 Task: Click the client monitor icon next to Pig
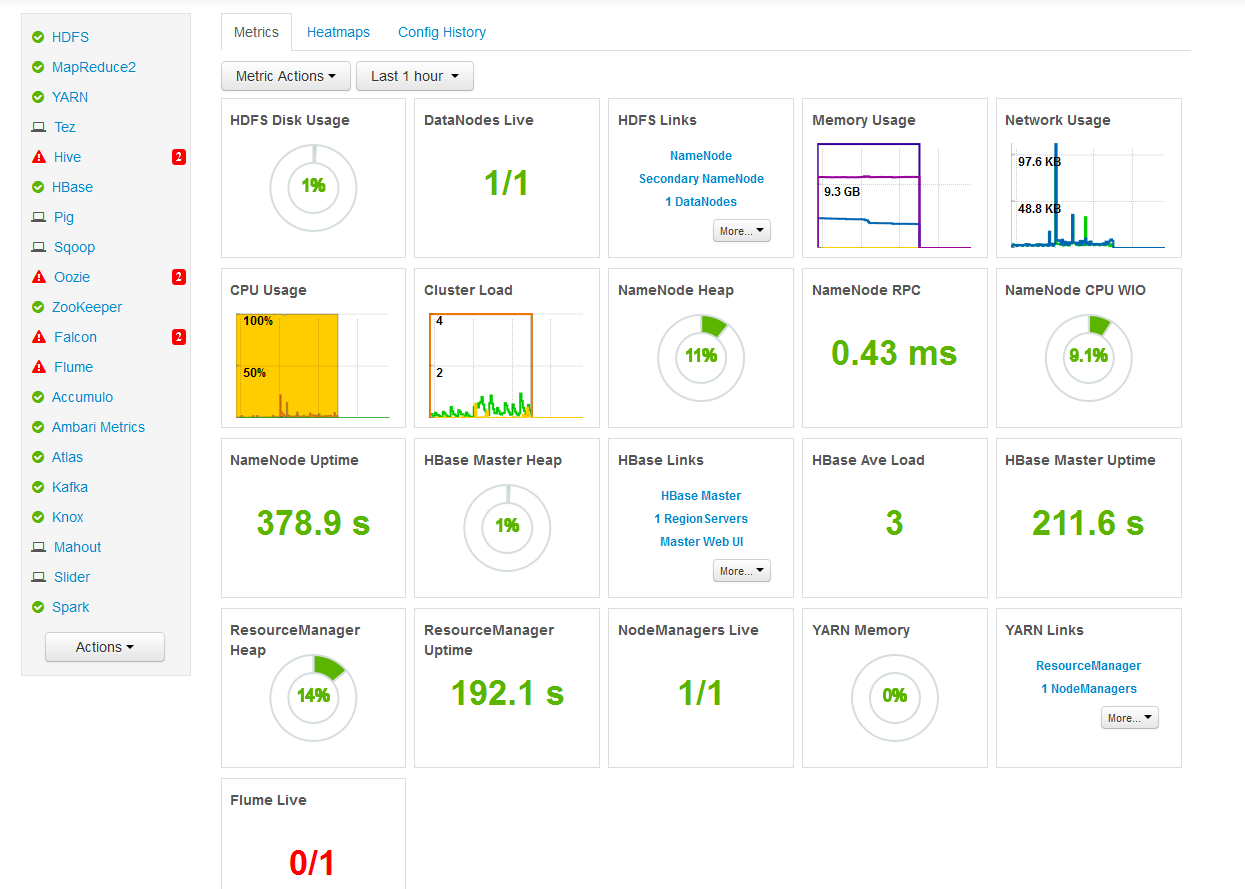tap(37, 217)
